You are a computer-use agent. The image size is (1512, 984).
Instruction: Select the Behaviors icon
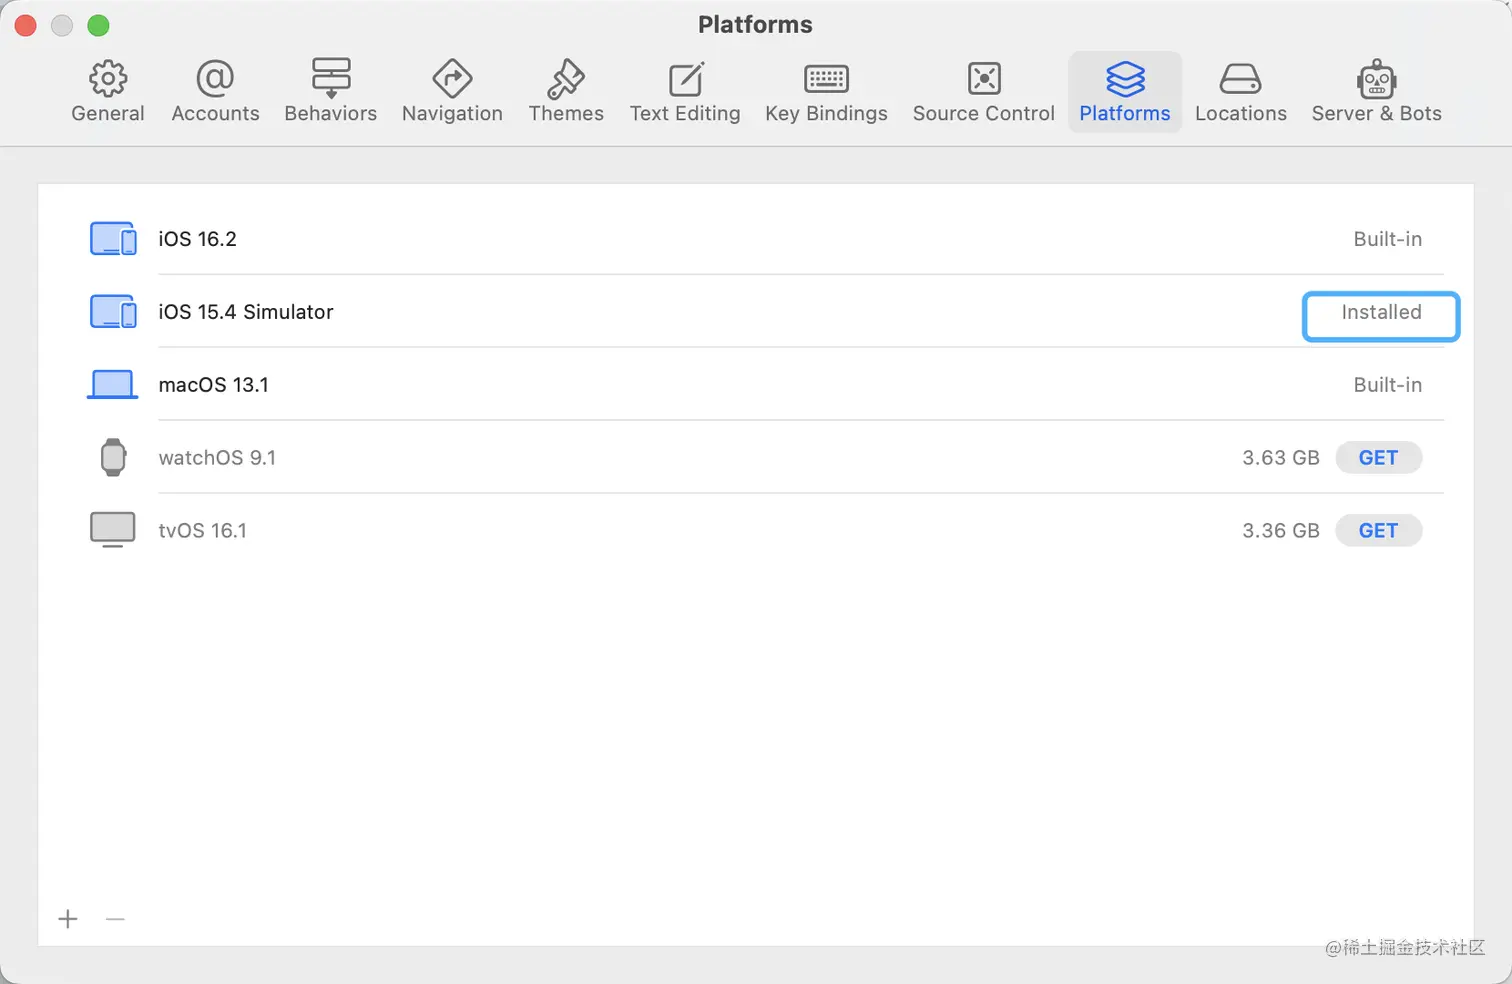coord(331,78)
